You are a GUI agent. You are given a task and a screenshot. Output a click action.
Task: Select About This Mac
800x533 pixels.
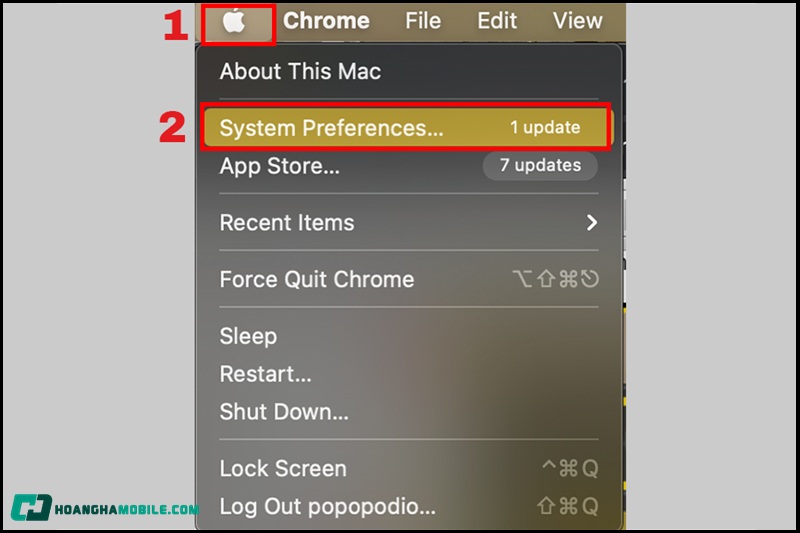tap(300, 72)
